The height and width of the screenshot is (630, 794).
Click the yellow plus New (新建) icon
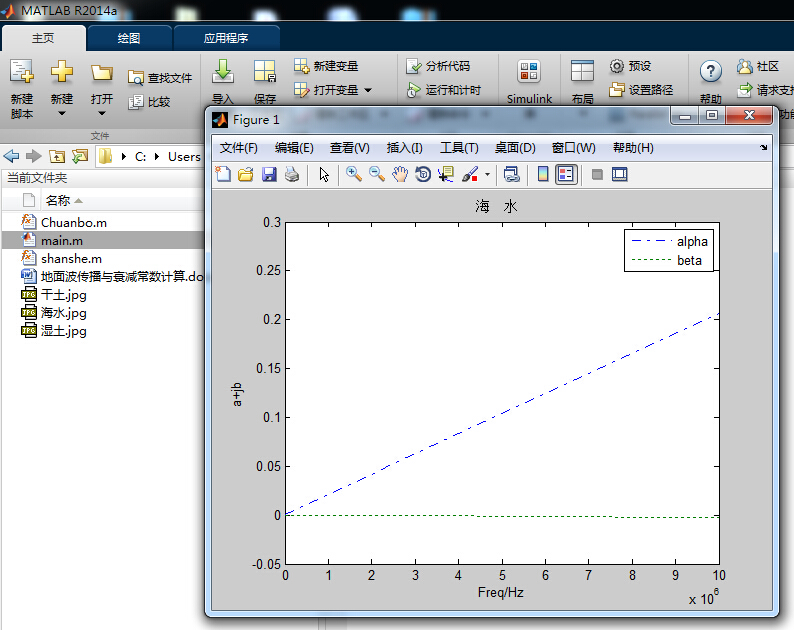pos(62,71)
